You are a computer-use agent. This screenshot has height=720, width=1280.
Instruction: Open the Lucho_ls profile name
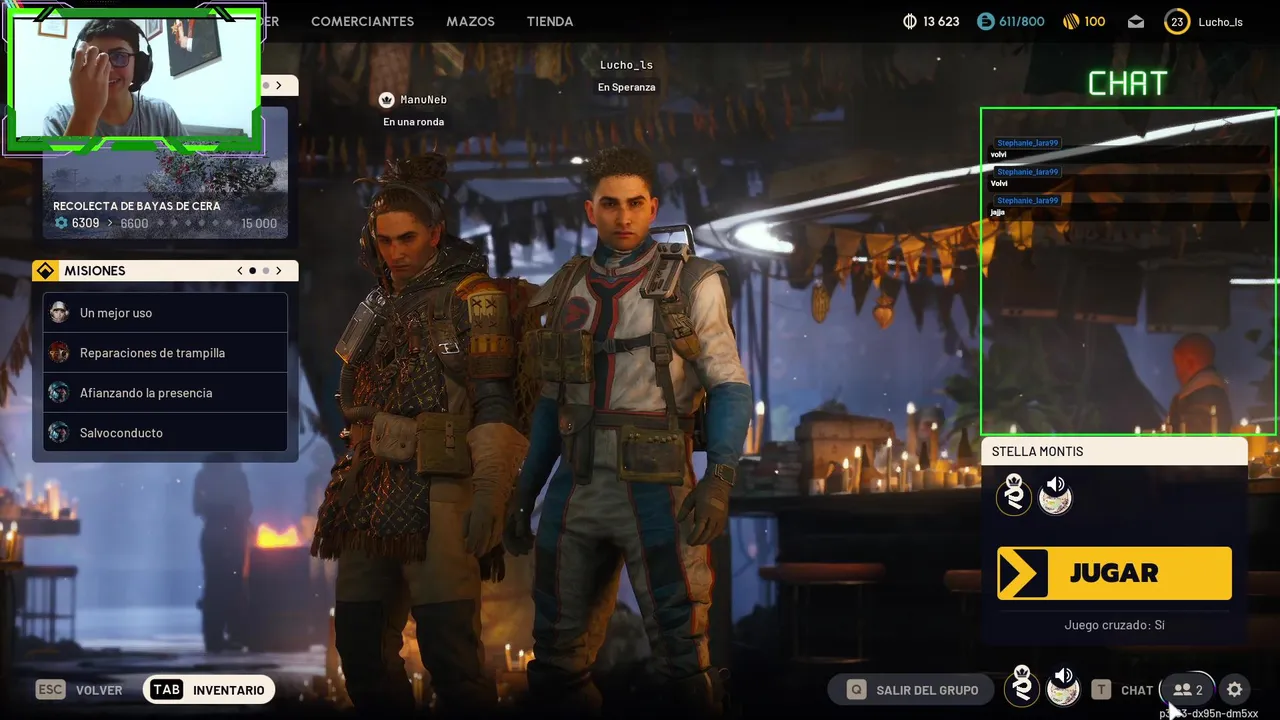(x=1220, y=21)
